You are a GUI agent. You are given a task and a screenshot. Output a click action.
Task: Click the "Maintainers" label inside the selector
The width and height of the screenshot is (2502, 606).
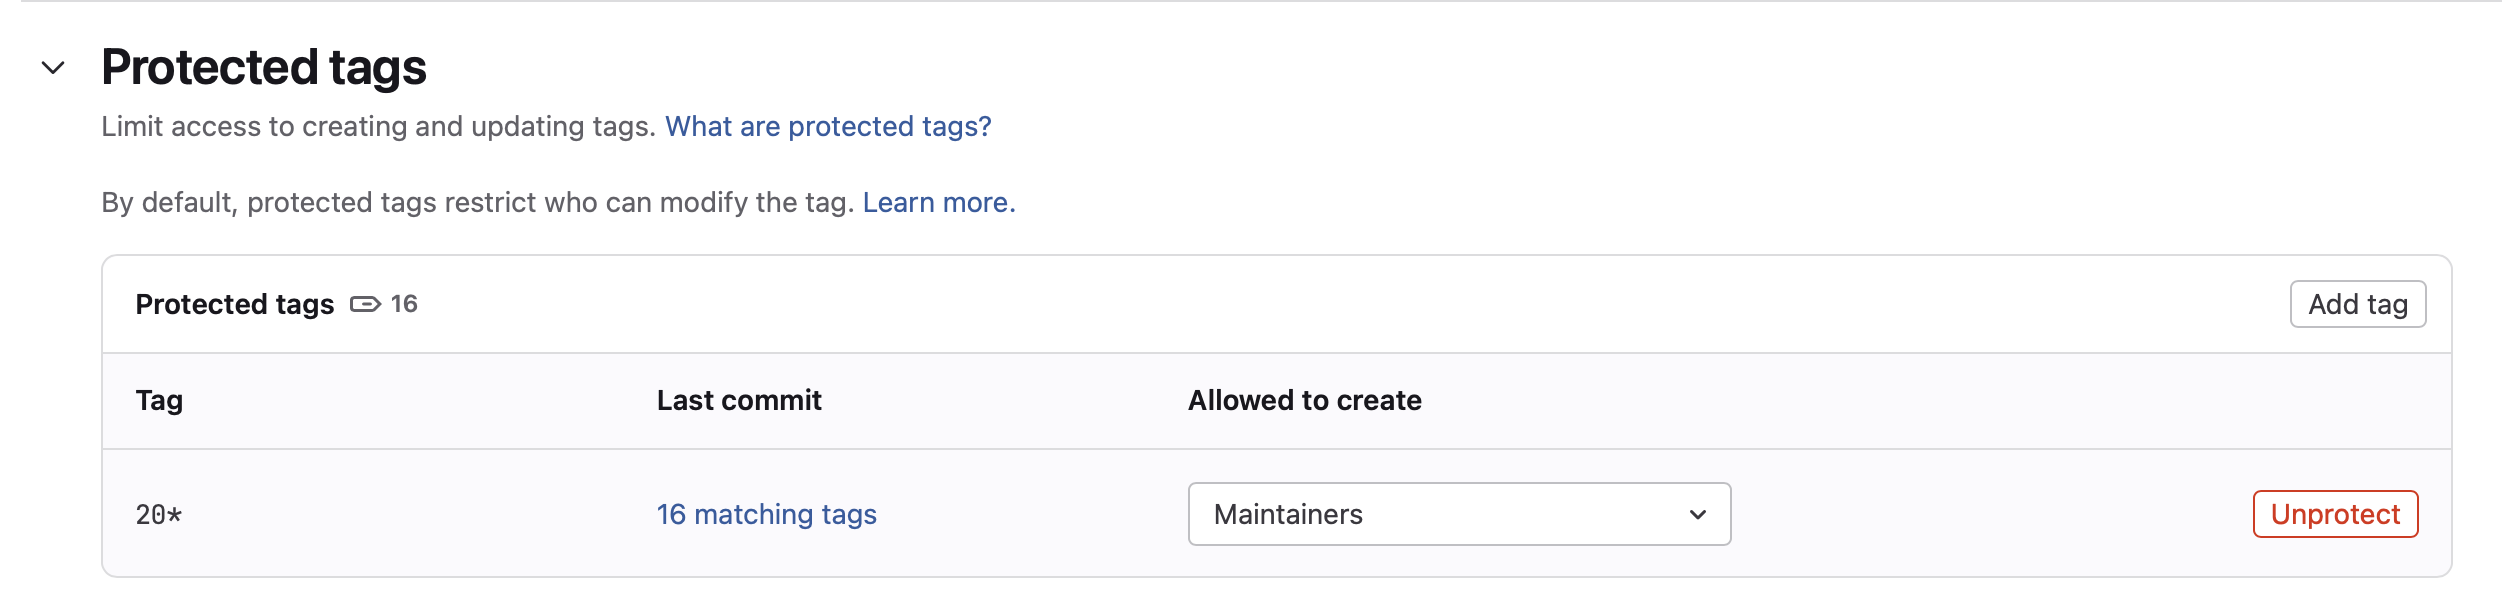point(1288,514)
